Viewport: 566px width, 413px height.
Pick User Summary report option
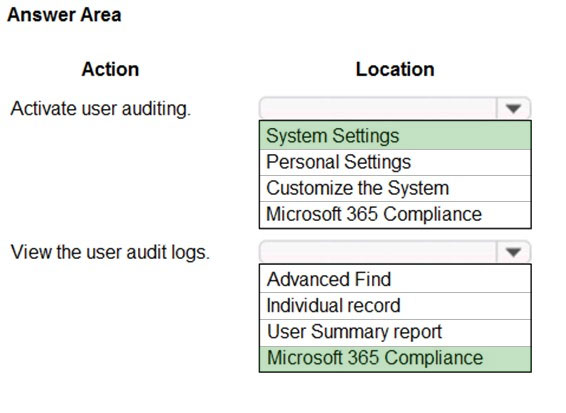pos(395,332)
